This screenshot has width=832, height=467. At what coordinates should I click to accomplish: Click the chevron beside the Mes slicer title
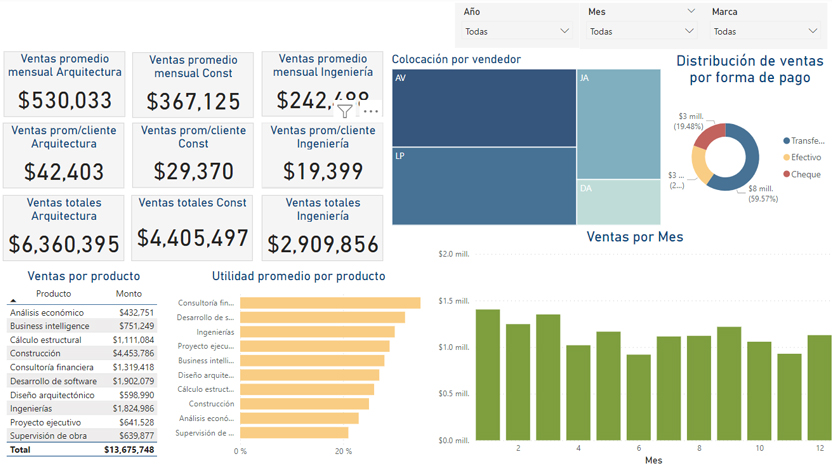coord(691,11)
